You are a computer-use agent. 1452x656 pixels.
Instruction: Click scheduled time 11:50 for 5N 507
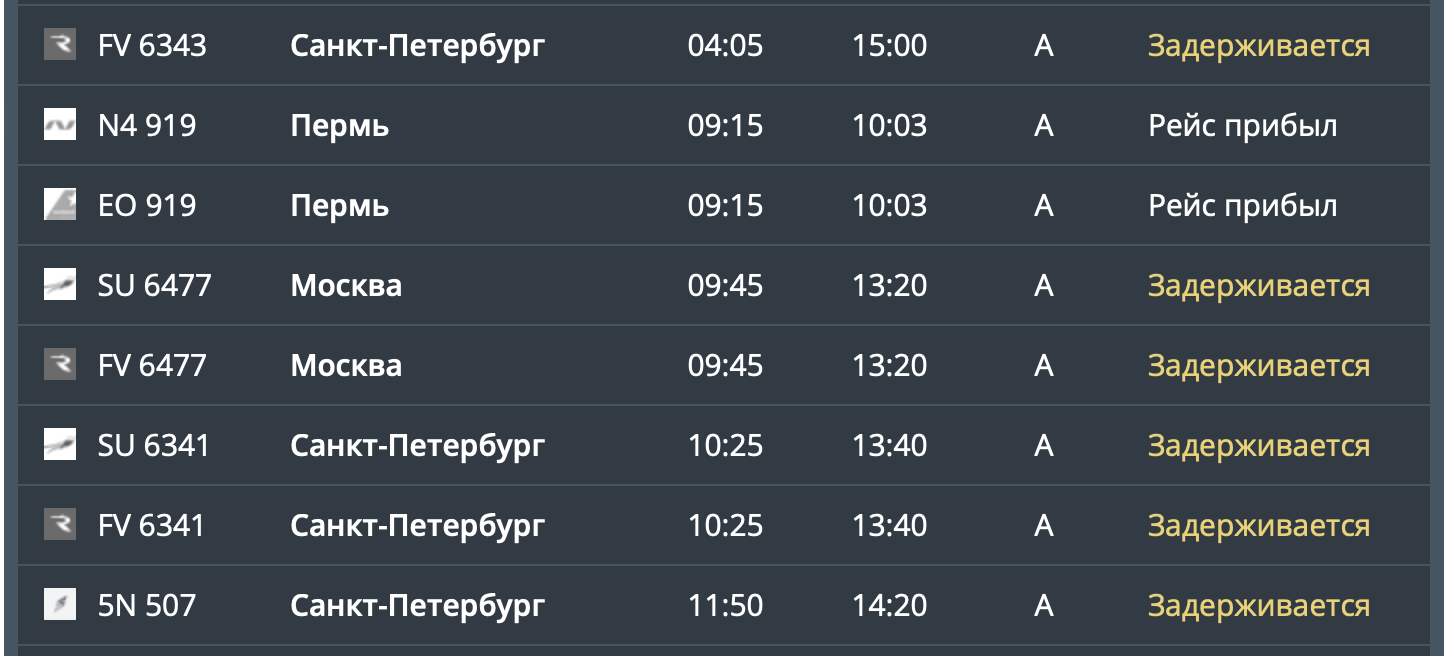[x=725, y=605]
